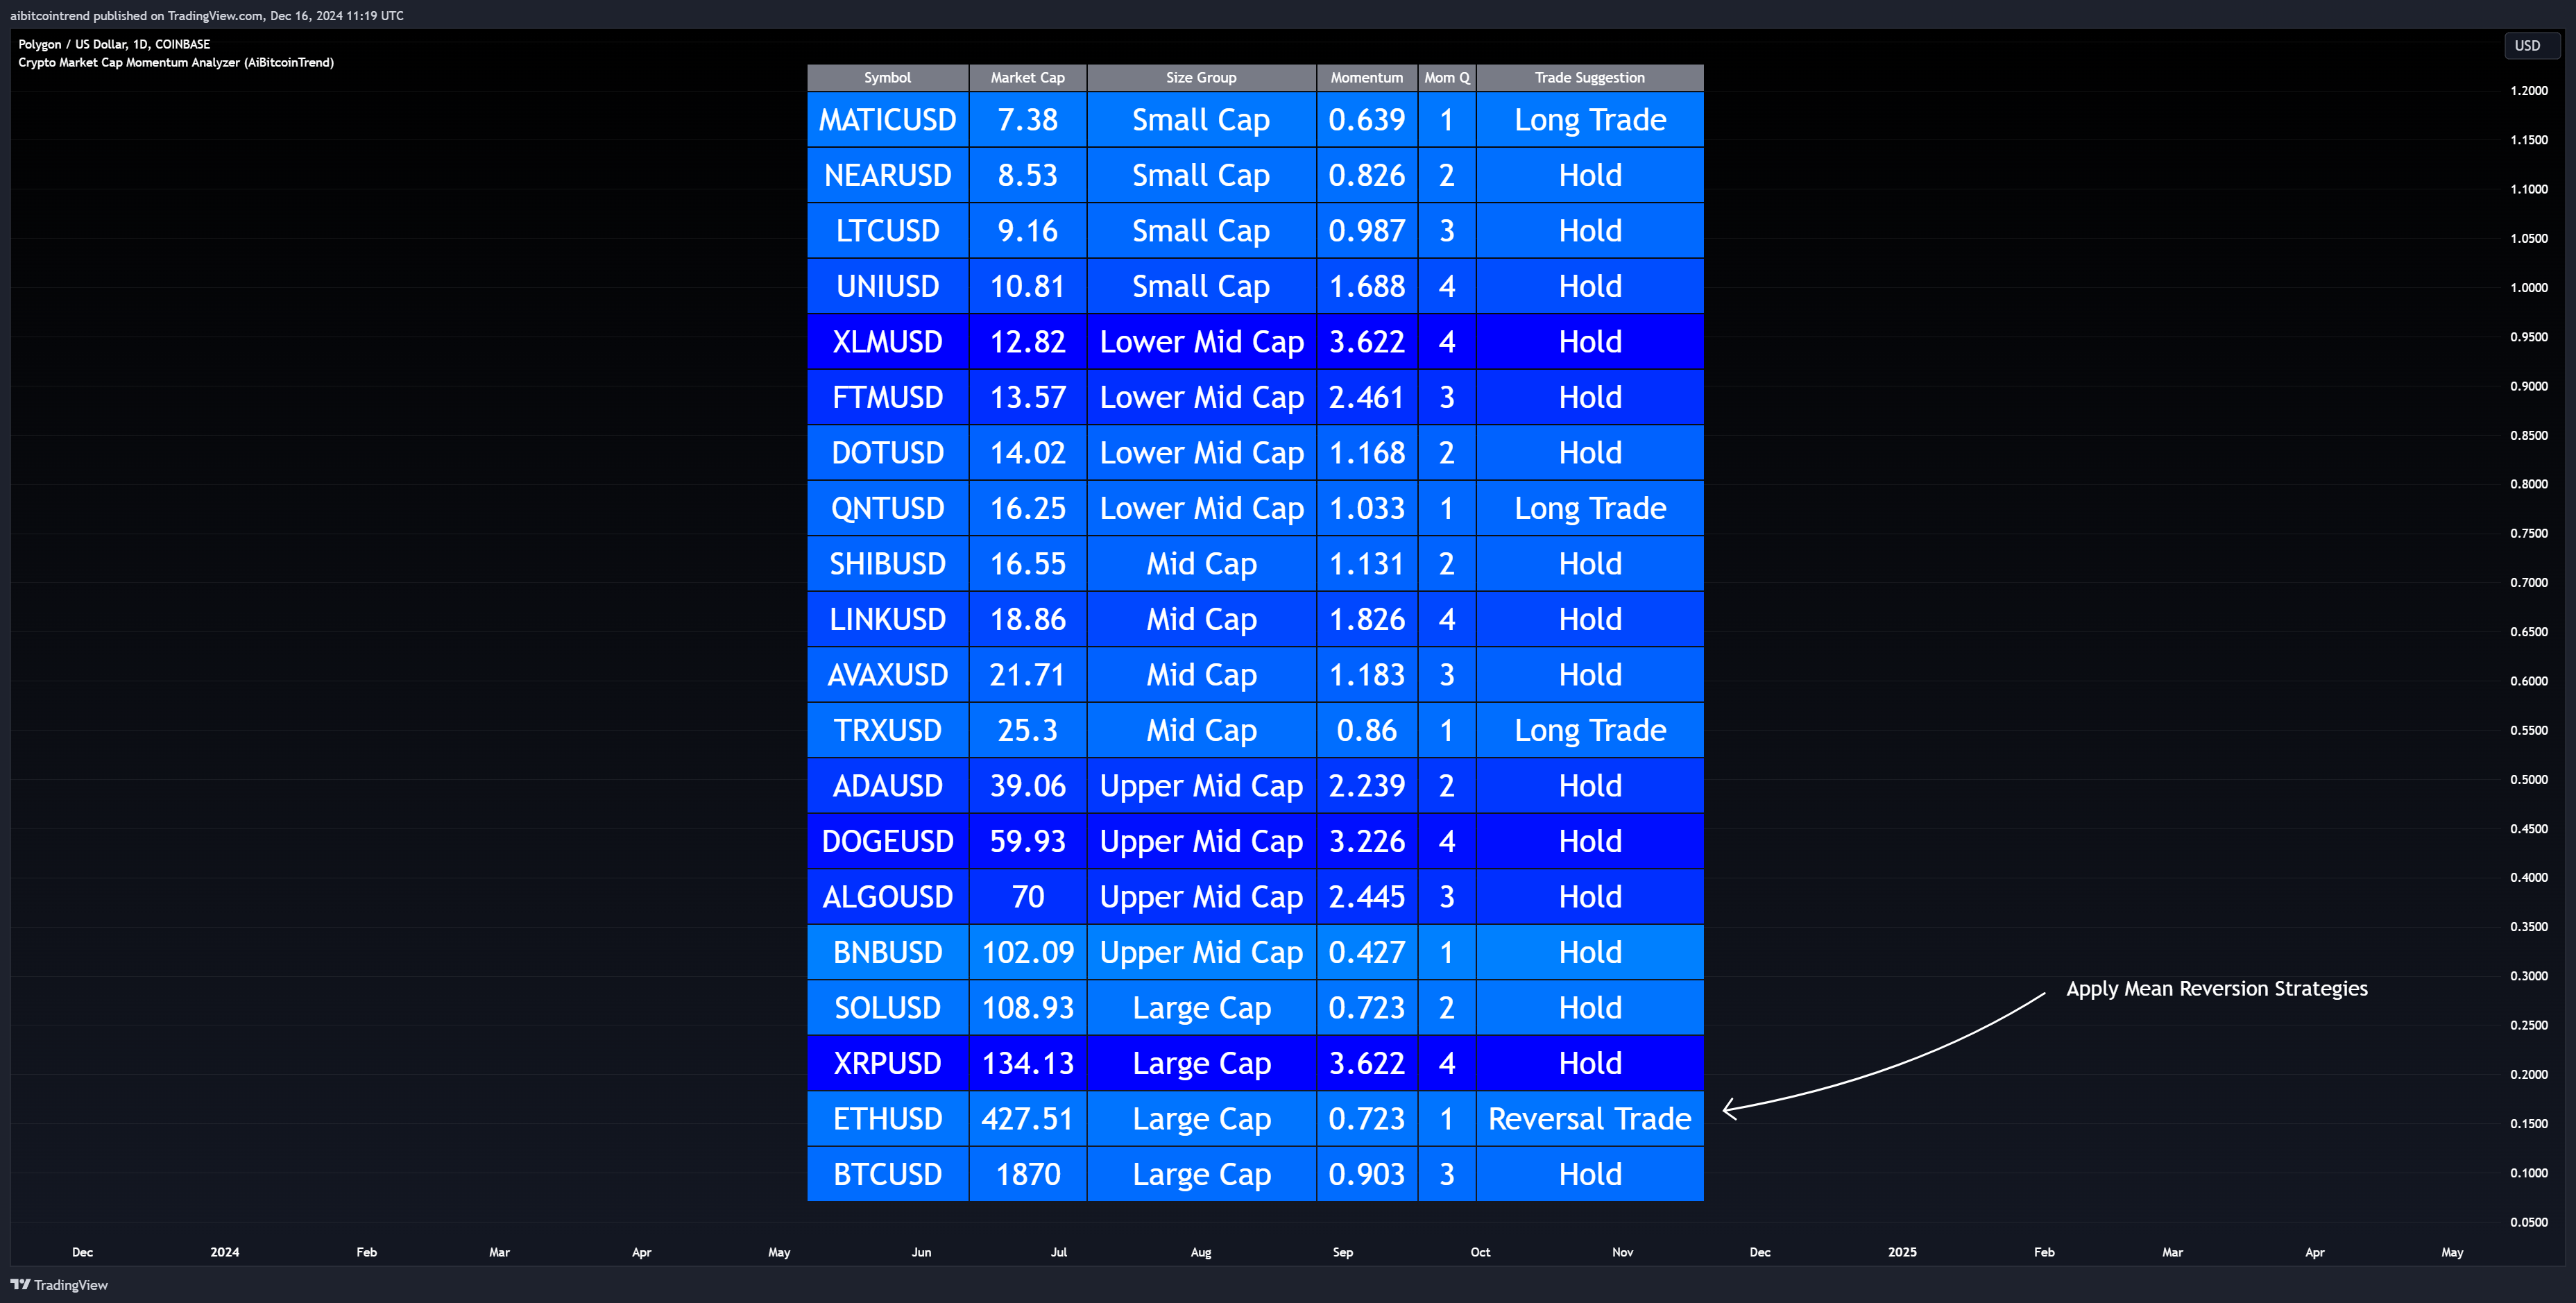Click the 0.0500 price scale label
Screen dimensions: 2576x1303
point(2529,1222)
